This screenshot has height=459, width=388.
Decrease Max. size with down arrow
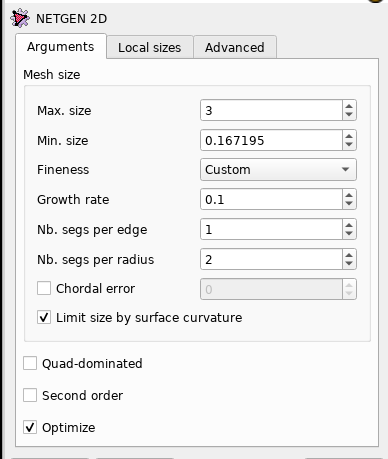pos(349,114)
